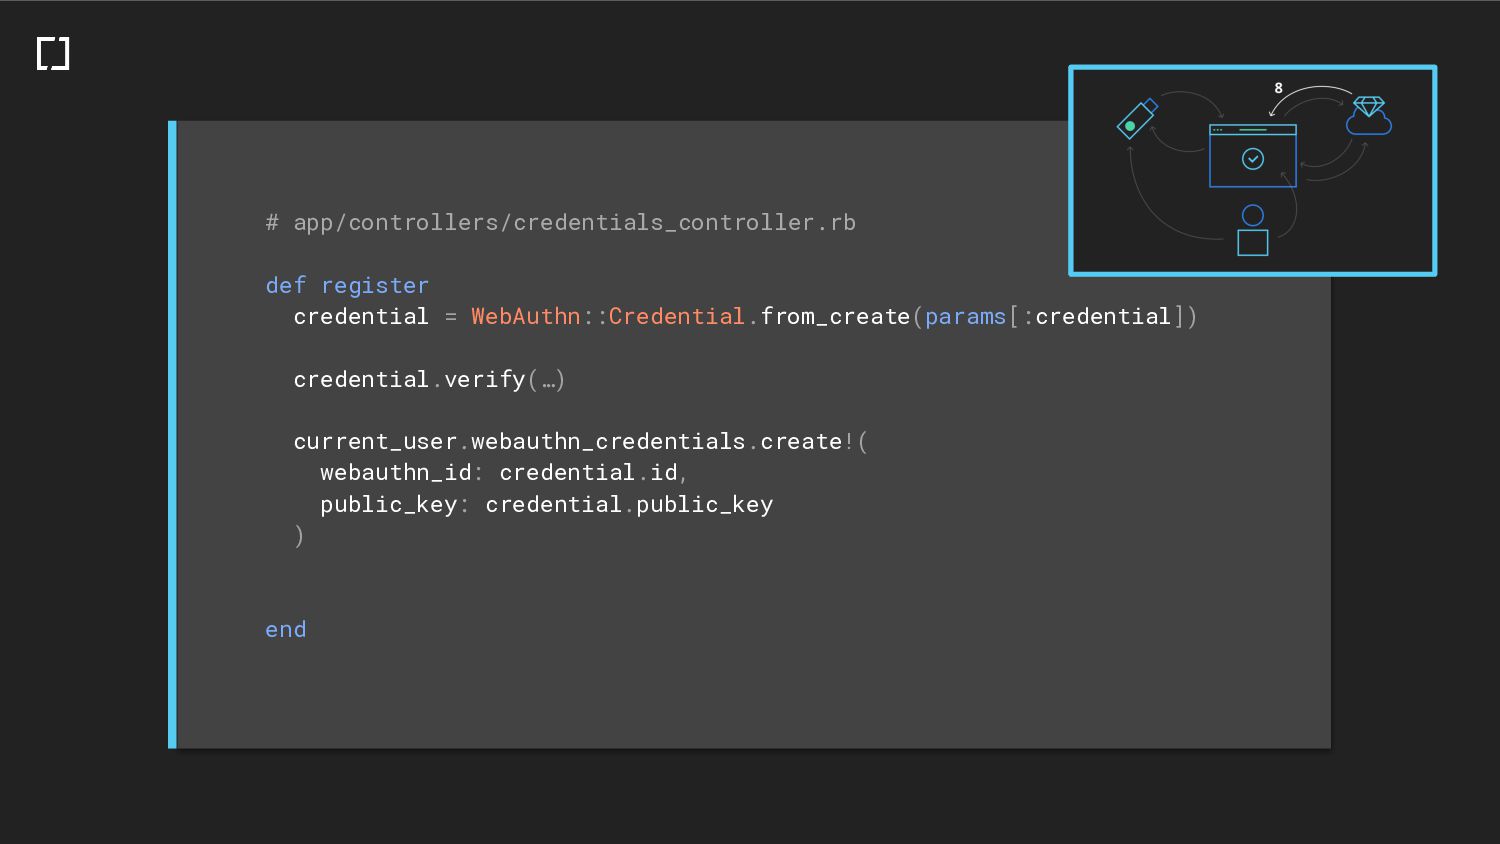This screenshot has height=844, width=1500.
Task: Click the 'def register' line
Action: (347, 286)
